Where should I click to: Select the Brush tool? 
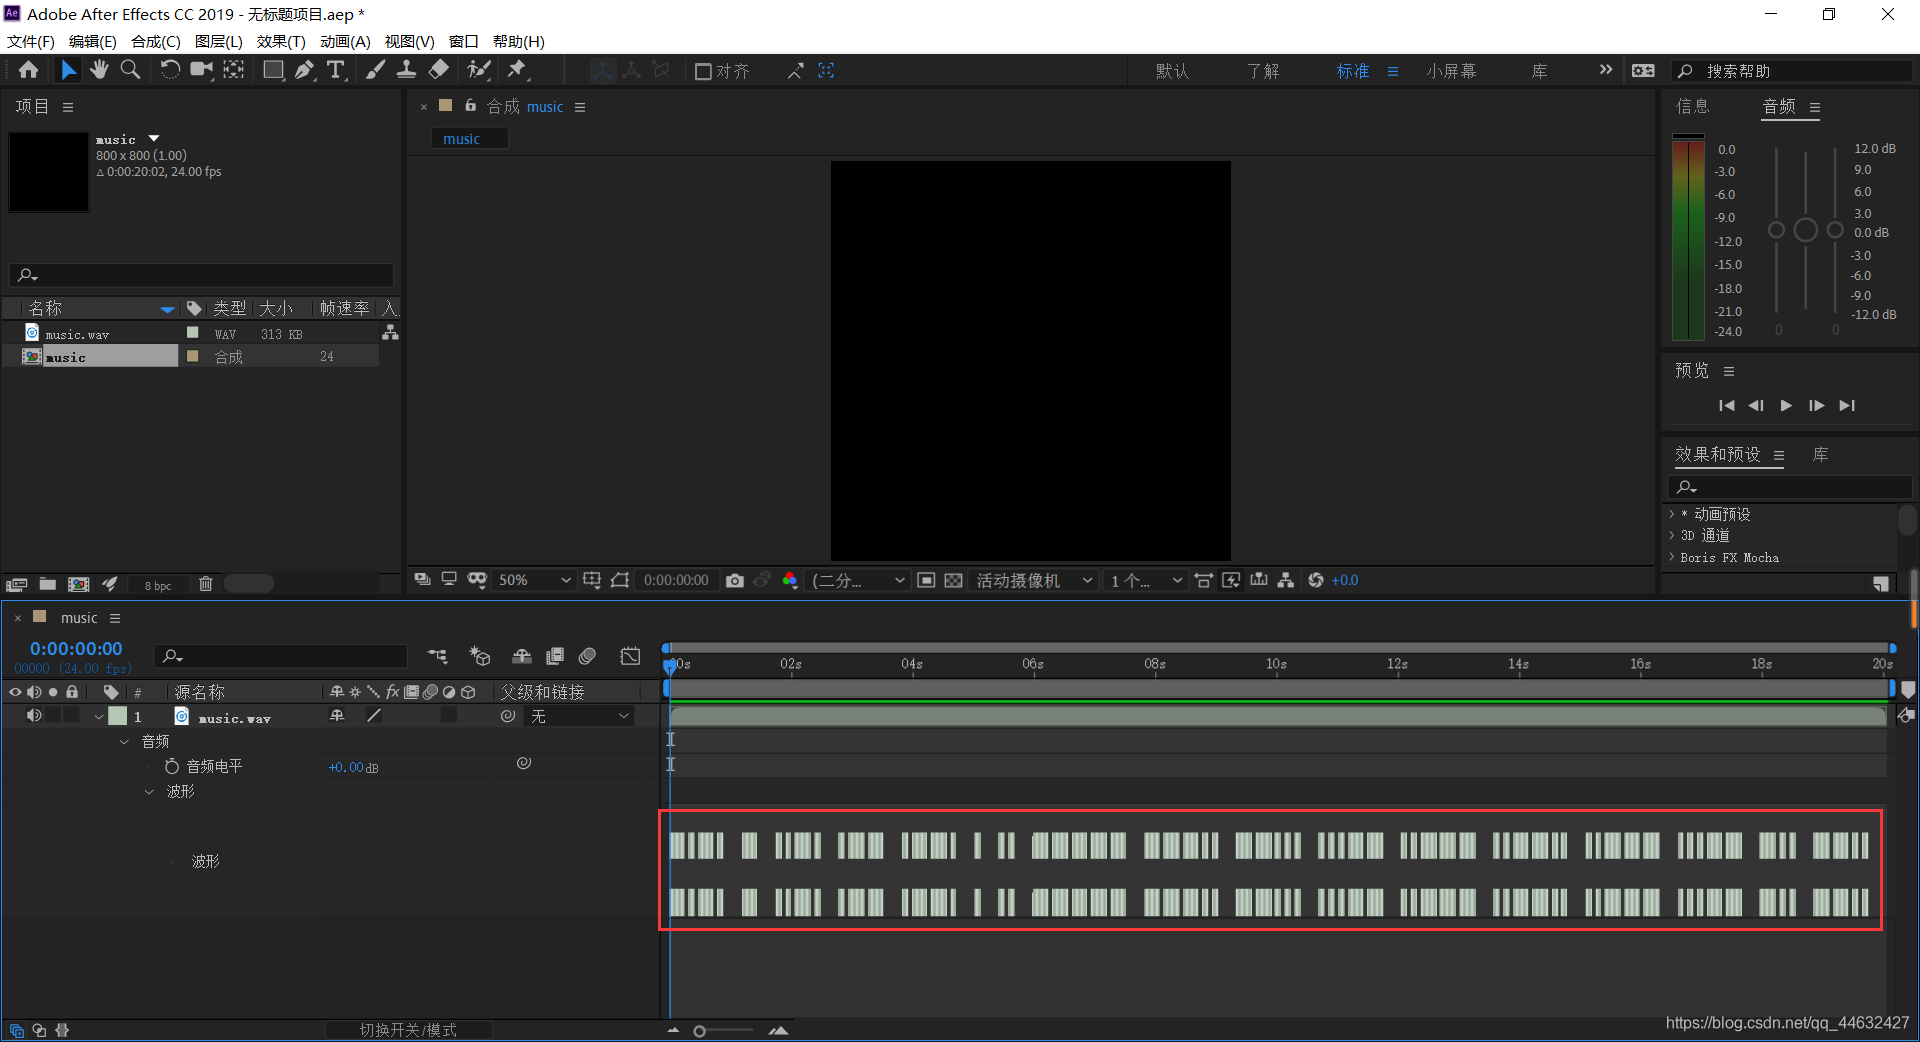[375, 70]
